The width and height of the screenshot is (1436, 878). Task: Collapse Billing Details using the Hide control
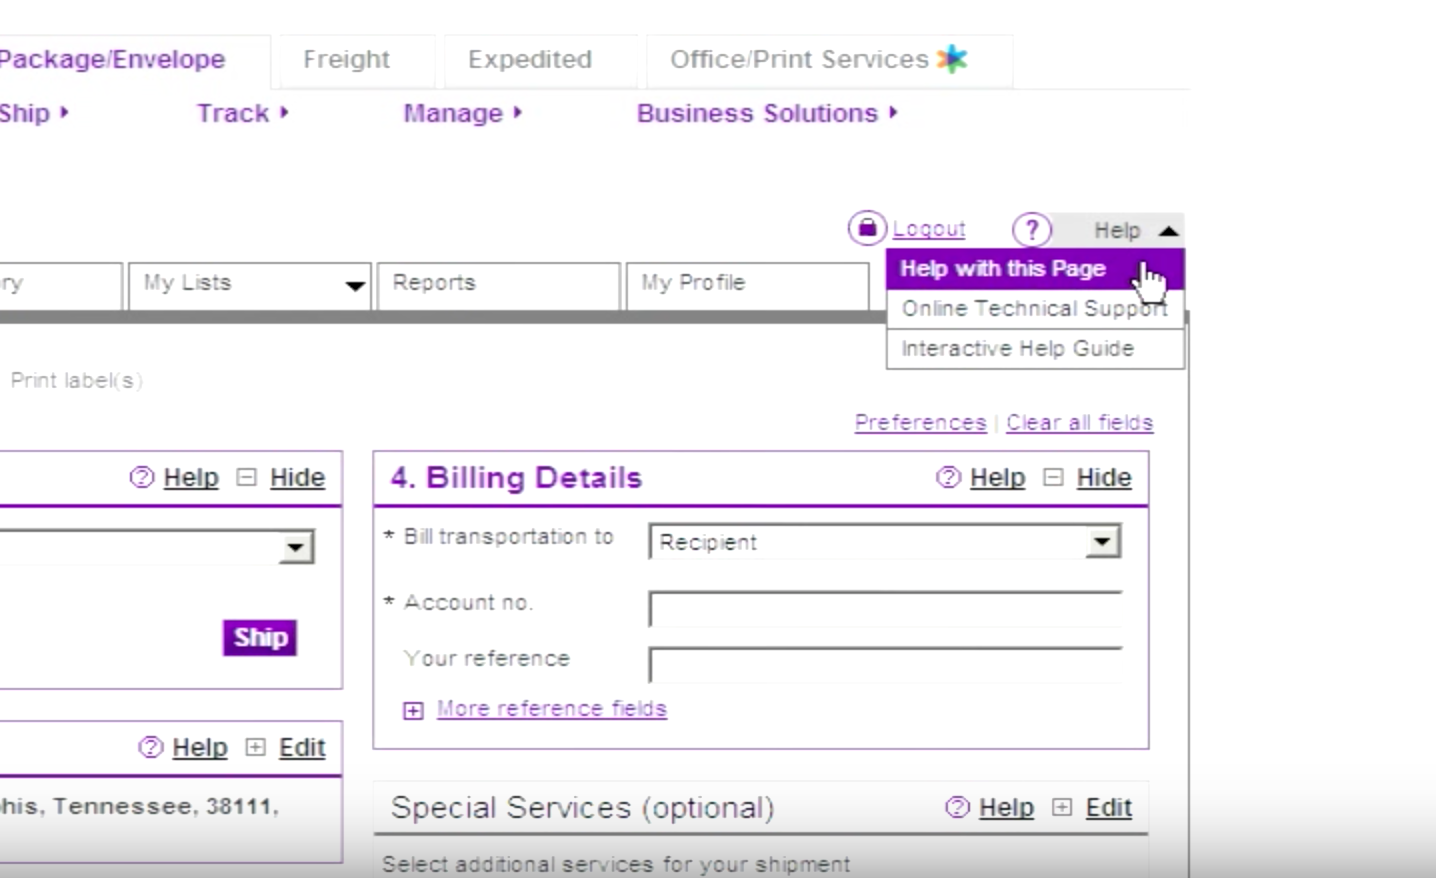[1103, 478]
